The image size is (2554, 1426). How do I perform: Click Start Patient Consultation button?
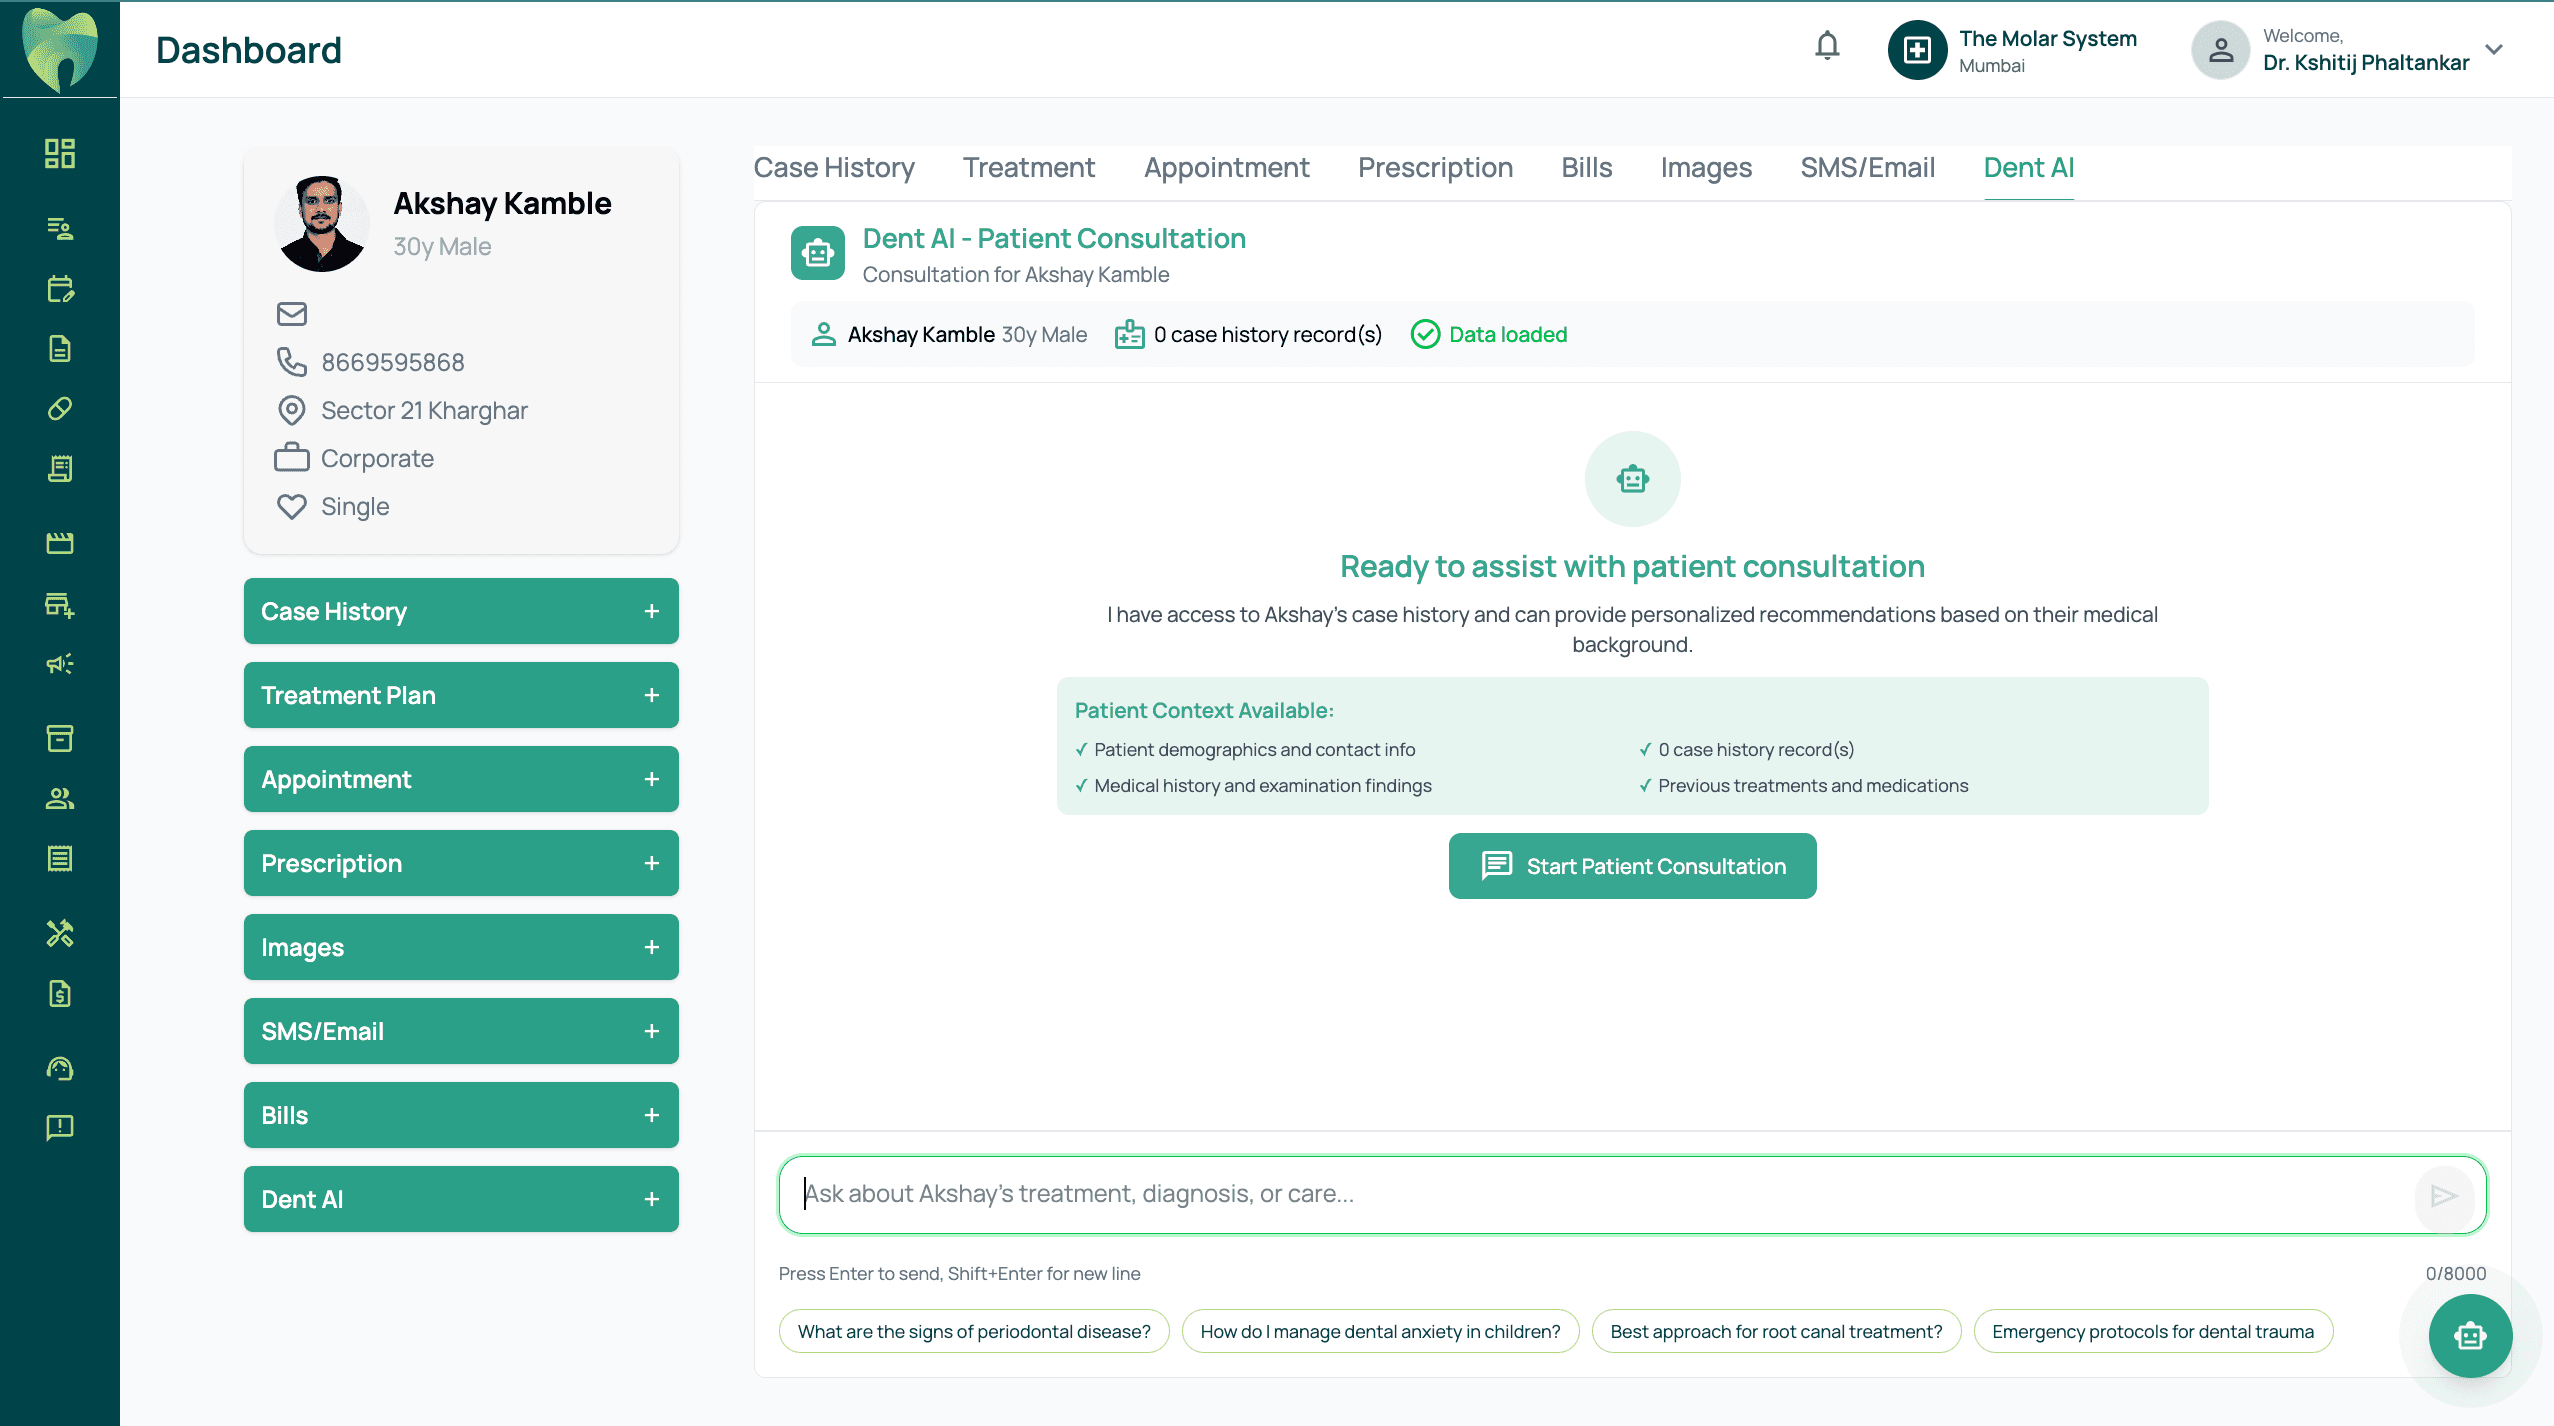pos(1632,866)
